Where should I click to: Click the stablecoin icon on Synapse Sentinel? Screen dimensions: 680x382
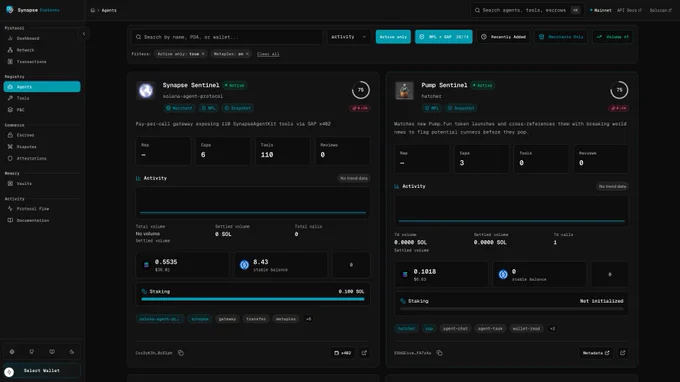coord(244,265)
